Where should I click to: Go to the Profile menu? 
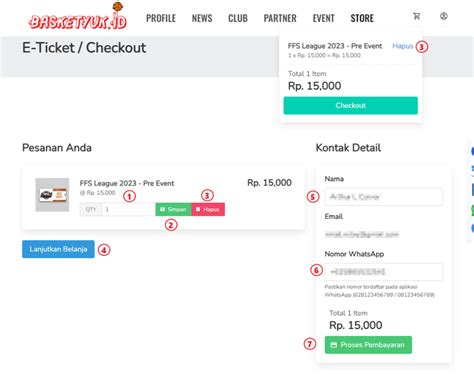click(x=161, y=18)
